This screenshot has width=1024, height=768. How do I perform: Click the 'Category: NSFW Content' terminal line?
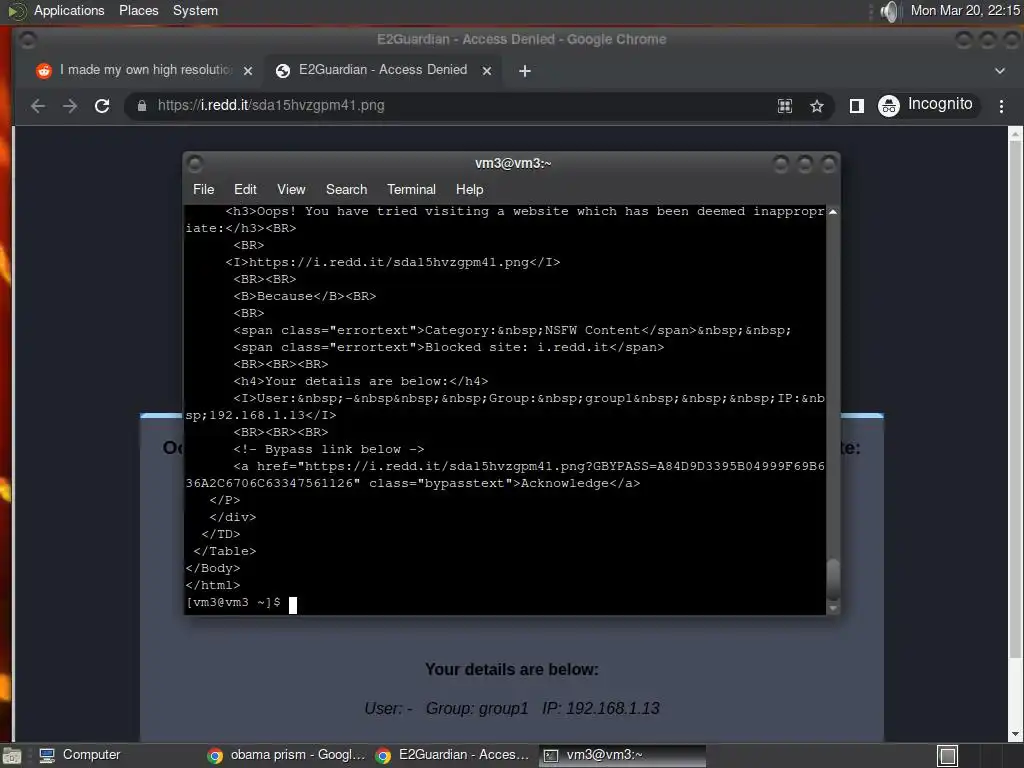512,330
